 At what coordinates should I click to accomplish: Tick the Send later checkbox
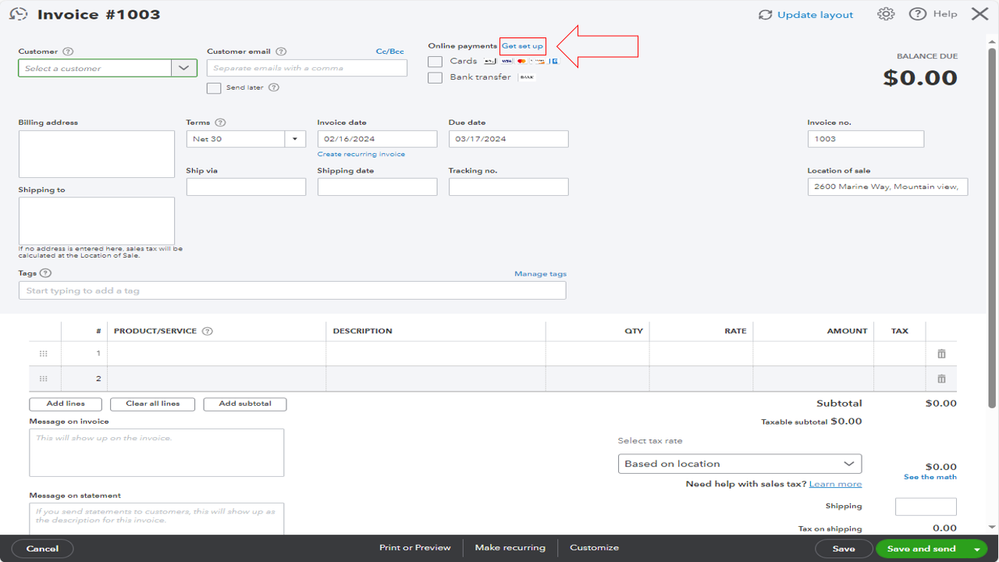[214, 88]
